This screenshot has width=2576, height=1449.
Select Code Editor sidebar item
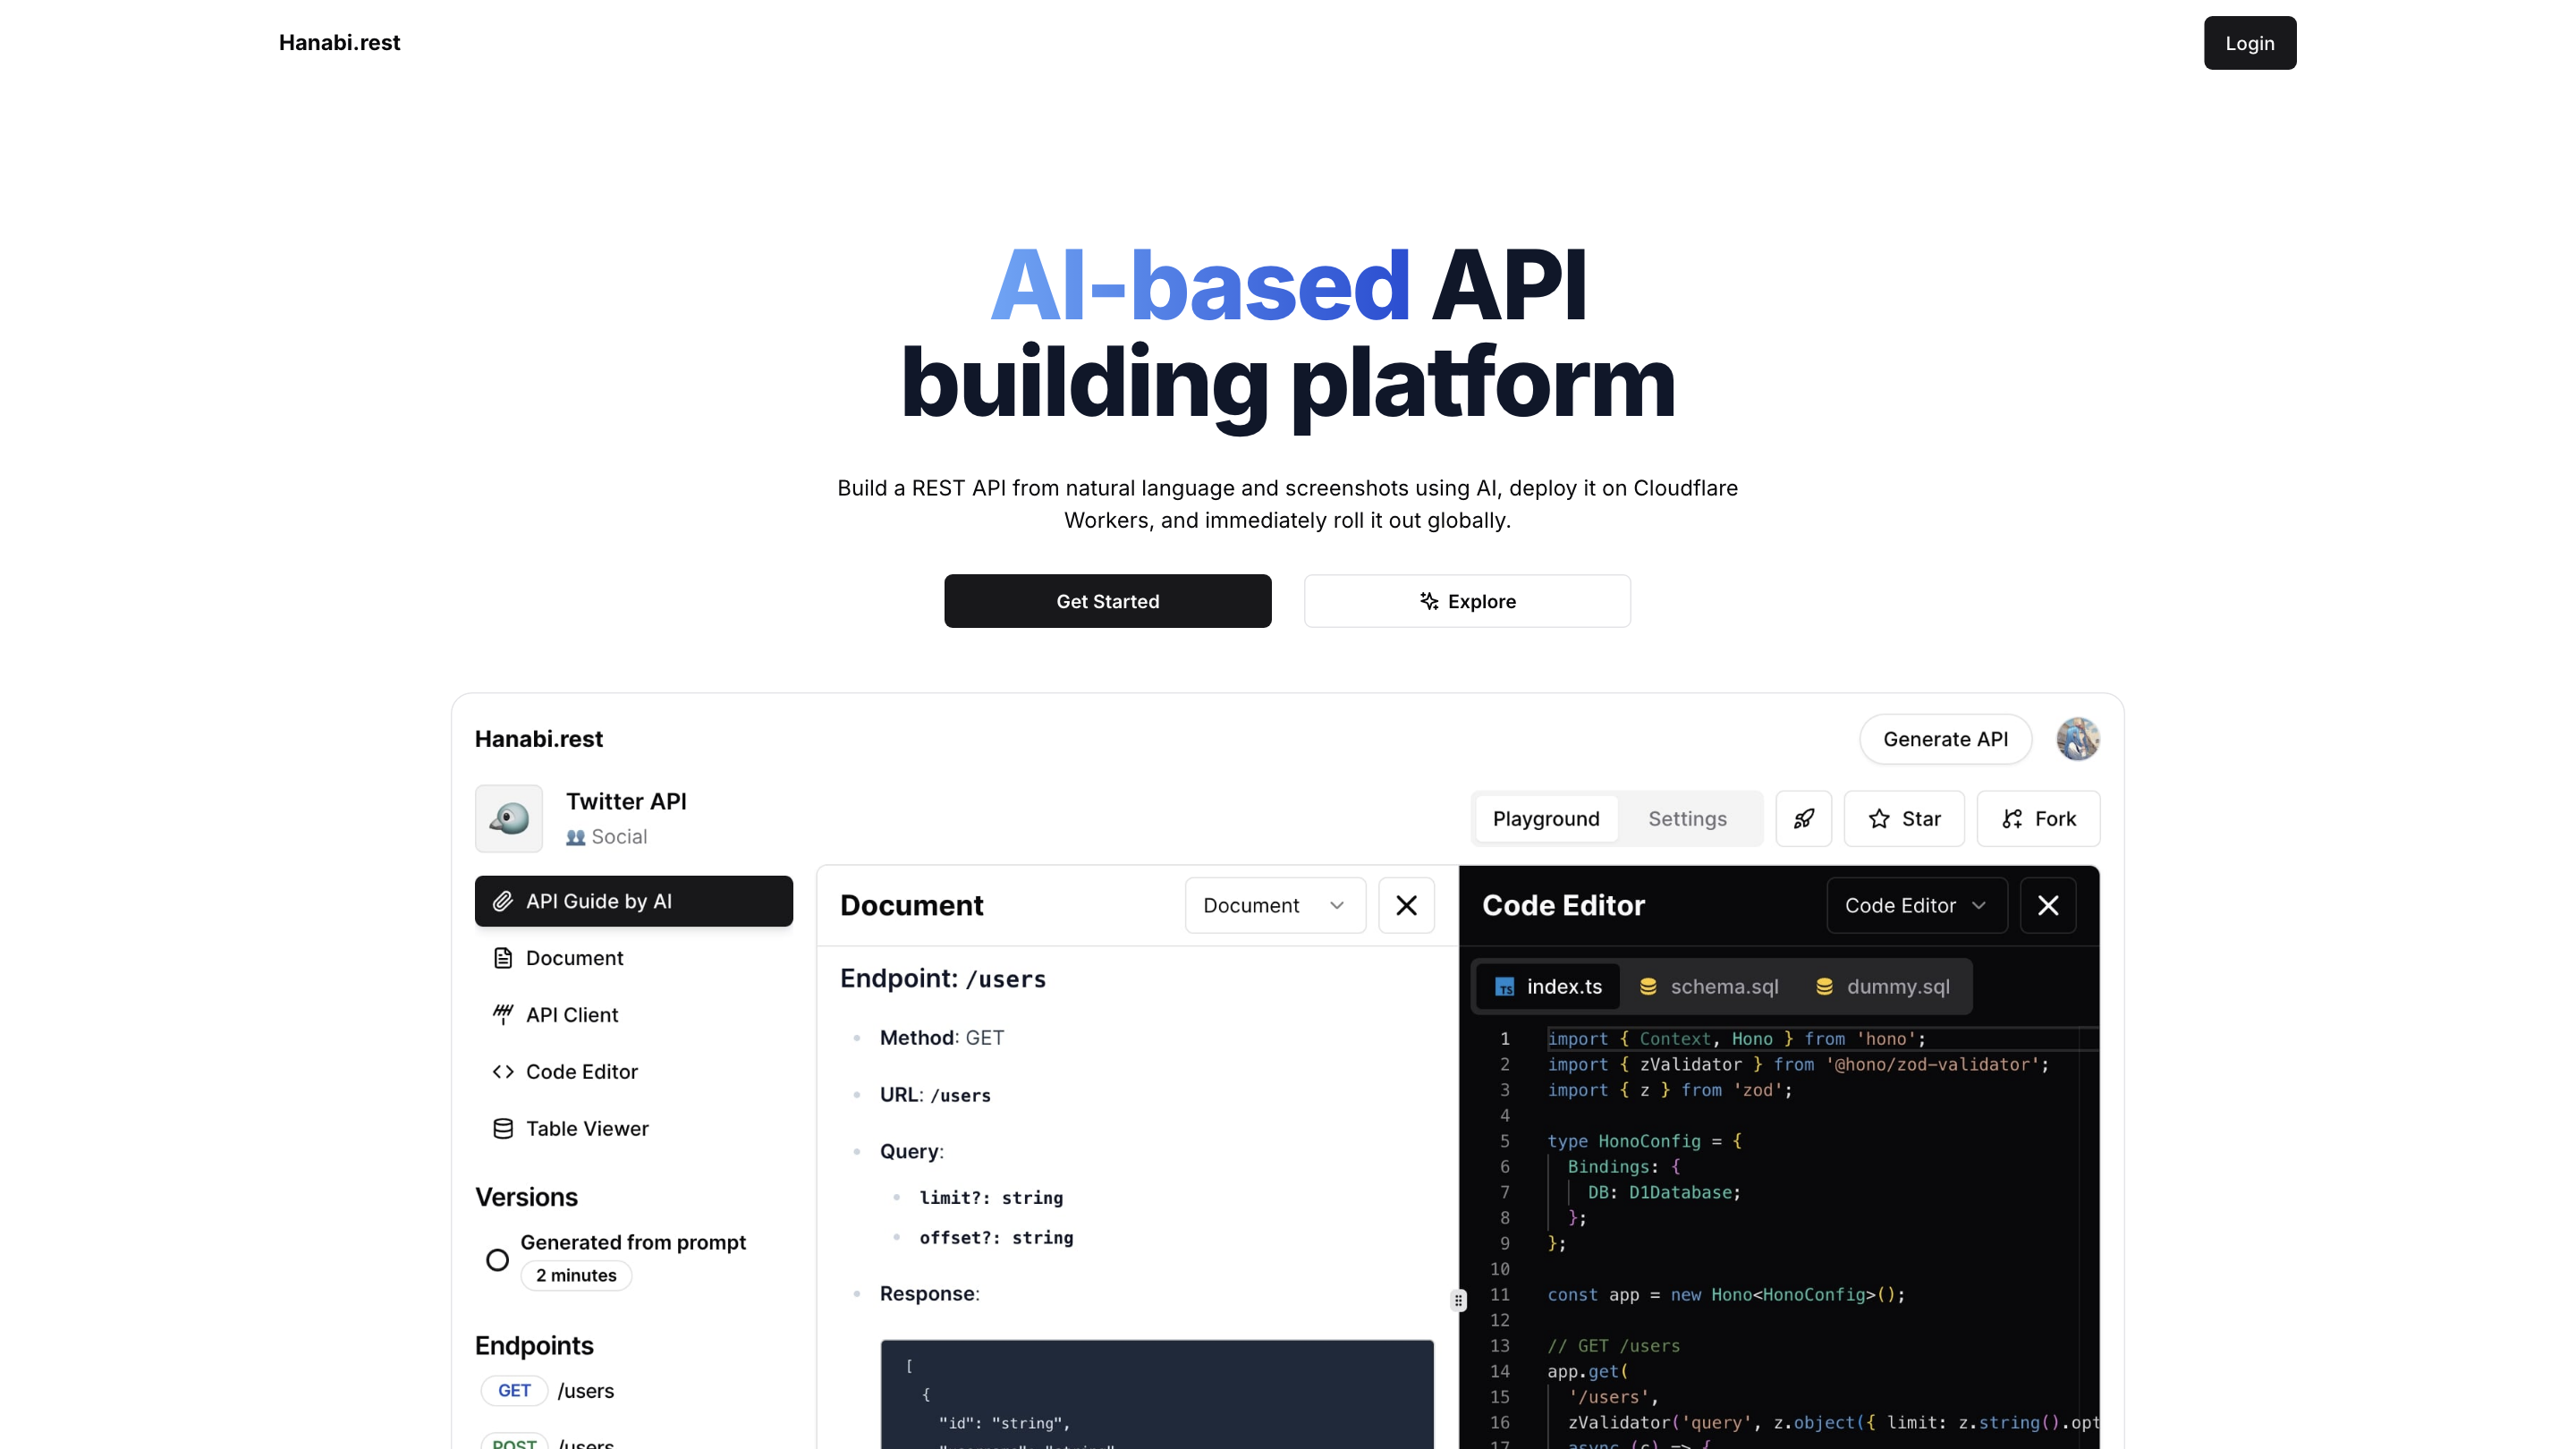coord(581,1072)
